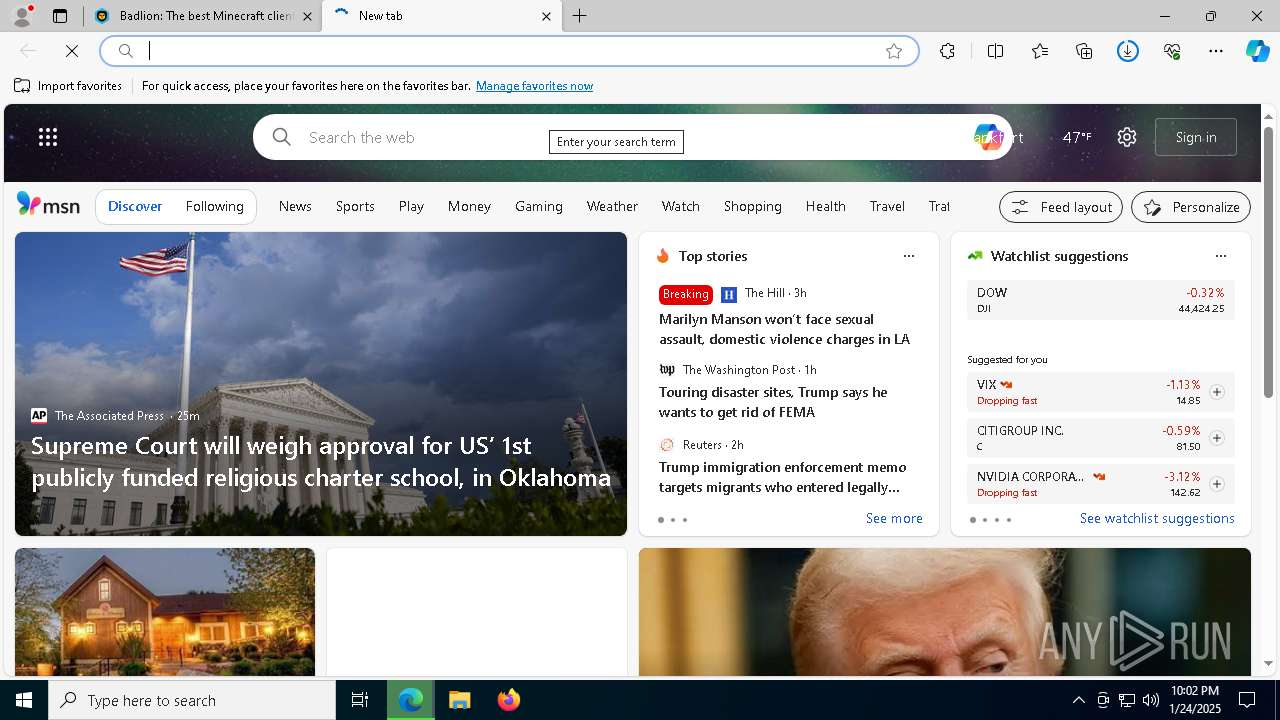The width and height of the screenshot is (1280, 720).
Task: Show hidden system tray icons
Action: 1078,700
